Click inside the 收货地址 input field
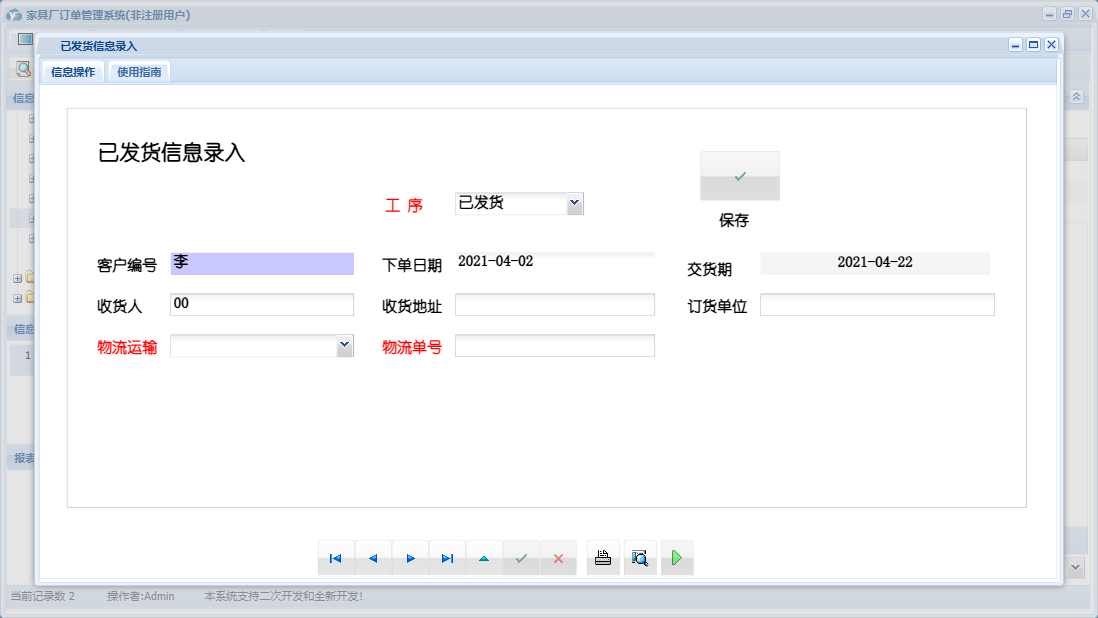Screen dimensions: 1098x618 pyautogui.click(x=554, y=304)
